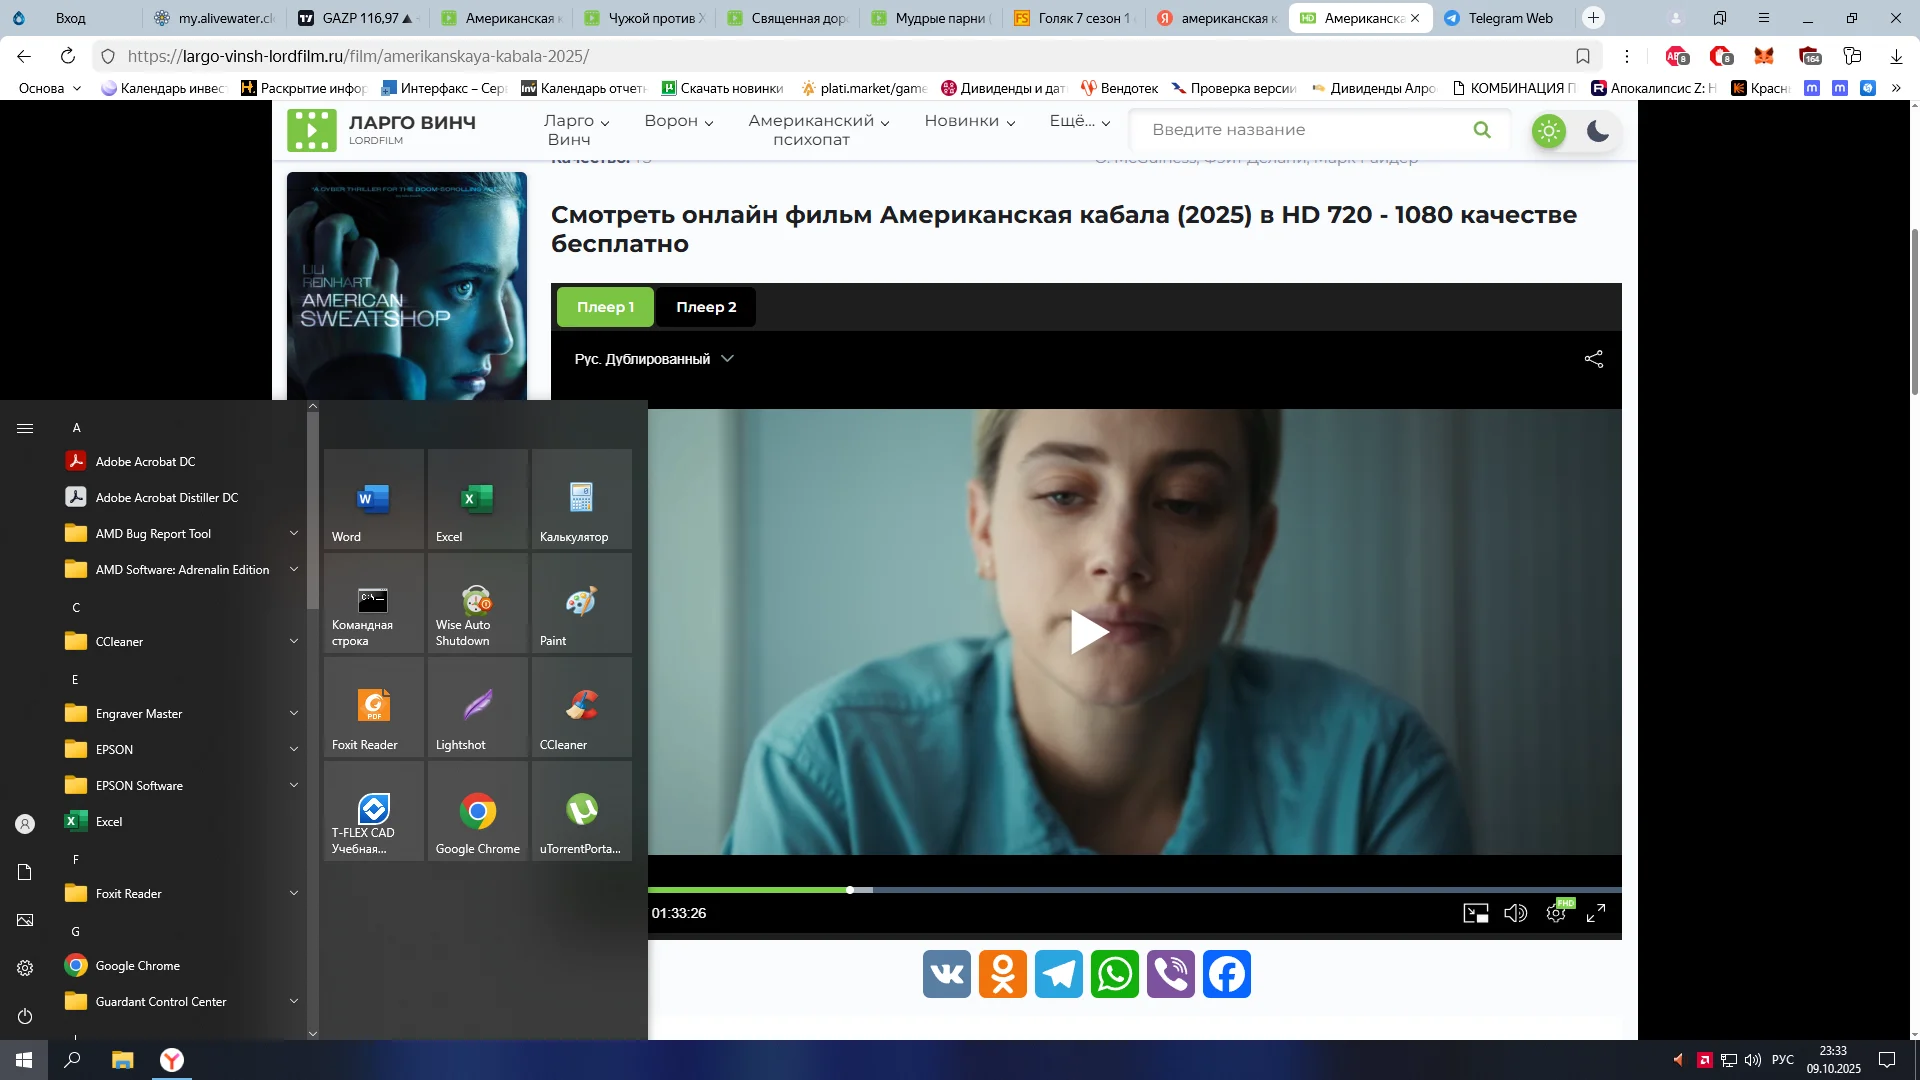Expand the Новинки navigation menu
Viewport: 1920px width, 1080px height.
click(x=969, y=121)
